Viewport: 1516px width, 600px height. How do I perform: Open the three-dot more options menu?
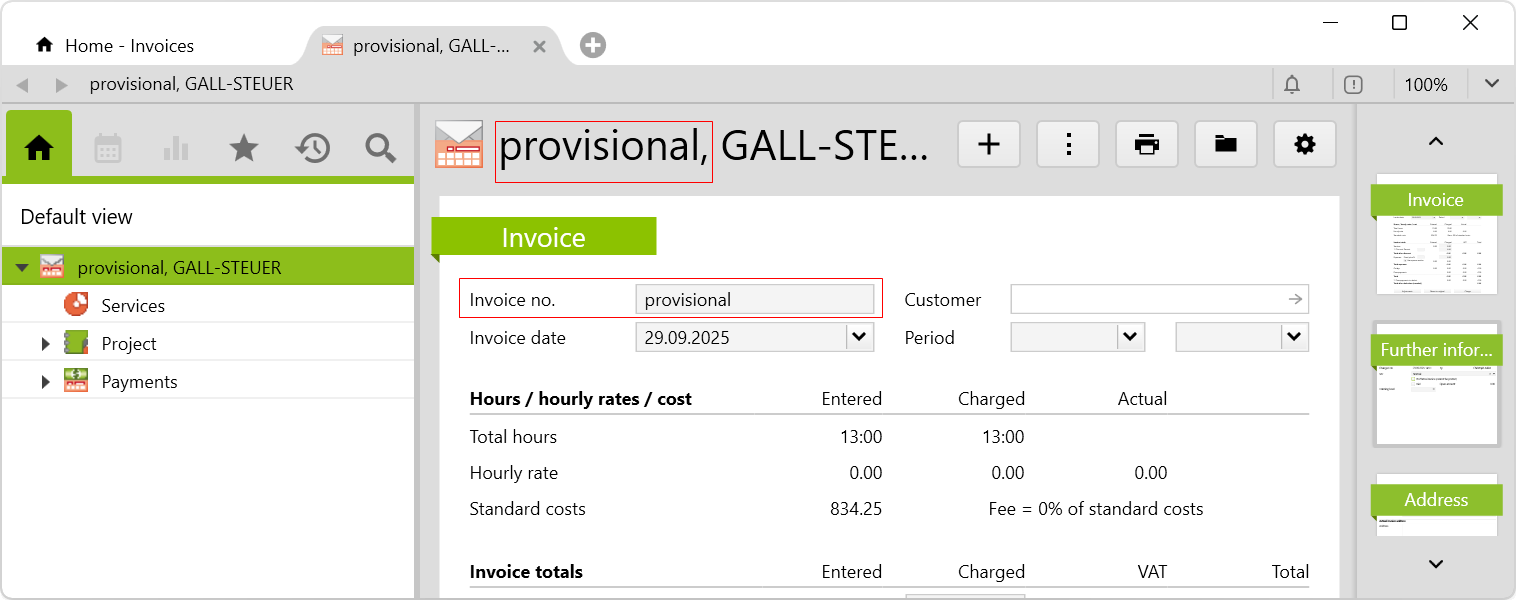click(1067, 145)
